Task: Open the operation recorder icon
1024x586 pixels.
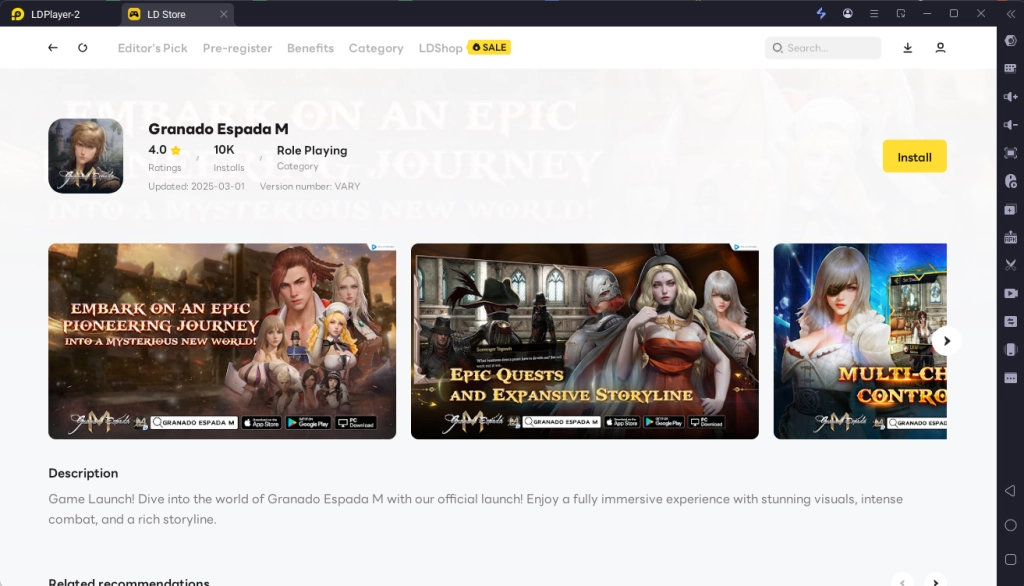Action: click(1011, 181)
